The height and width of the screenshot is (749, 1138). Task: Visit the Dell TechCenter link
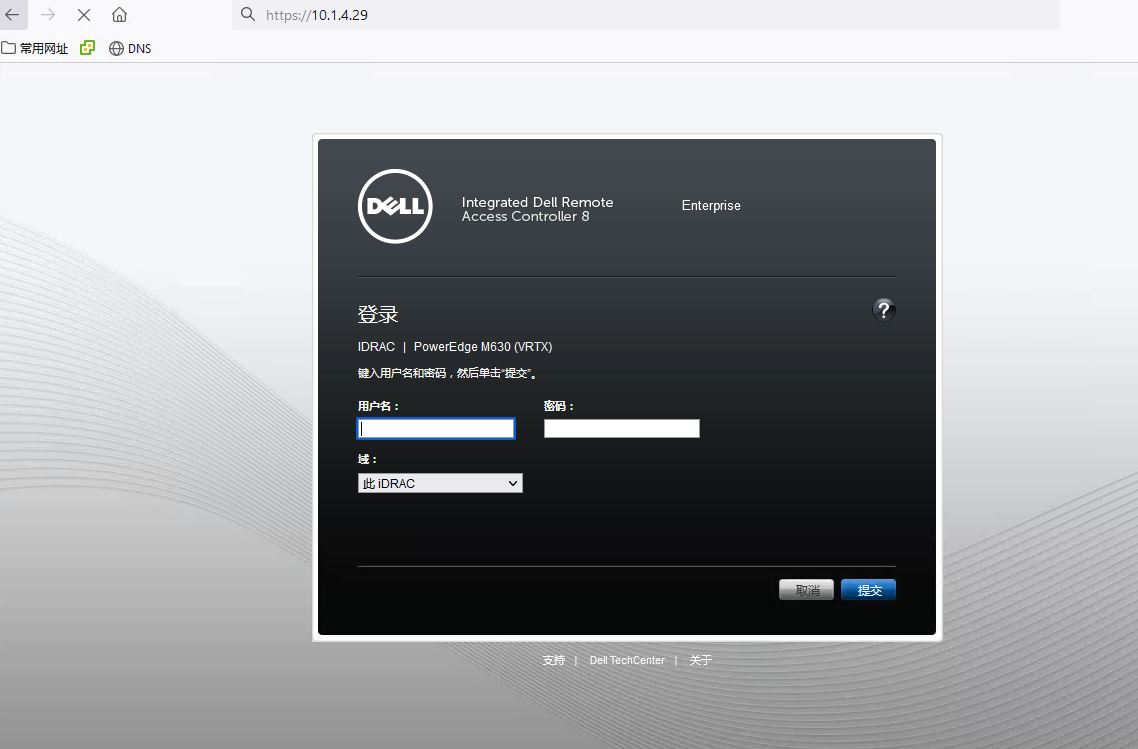tap(627, 661)
